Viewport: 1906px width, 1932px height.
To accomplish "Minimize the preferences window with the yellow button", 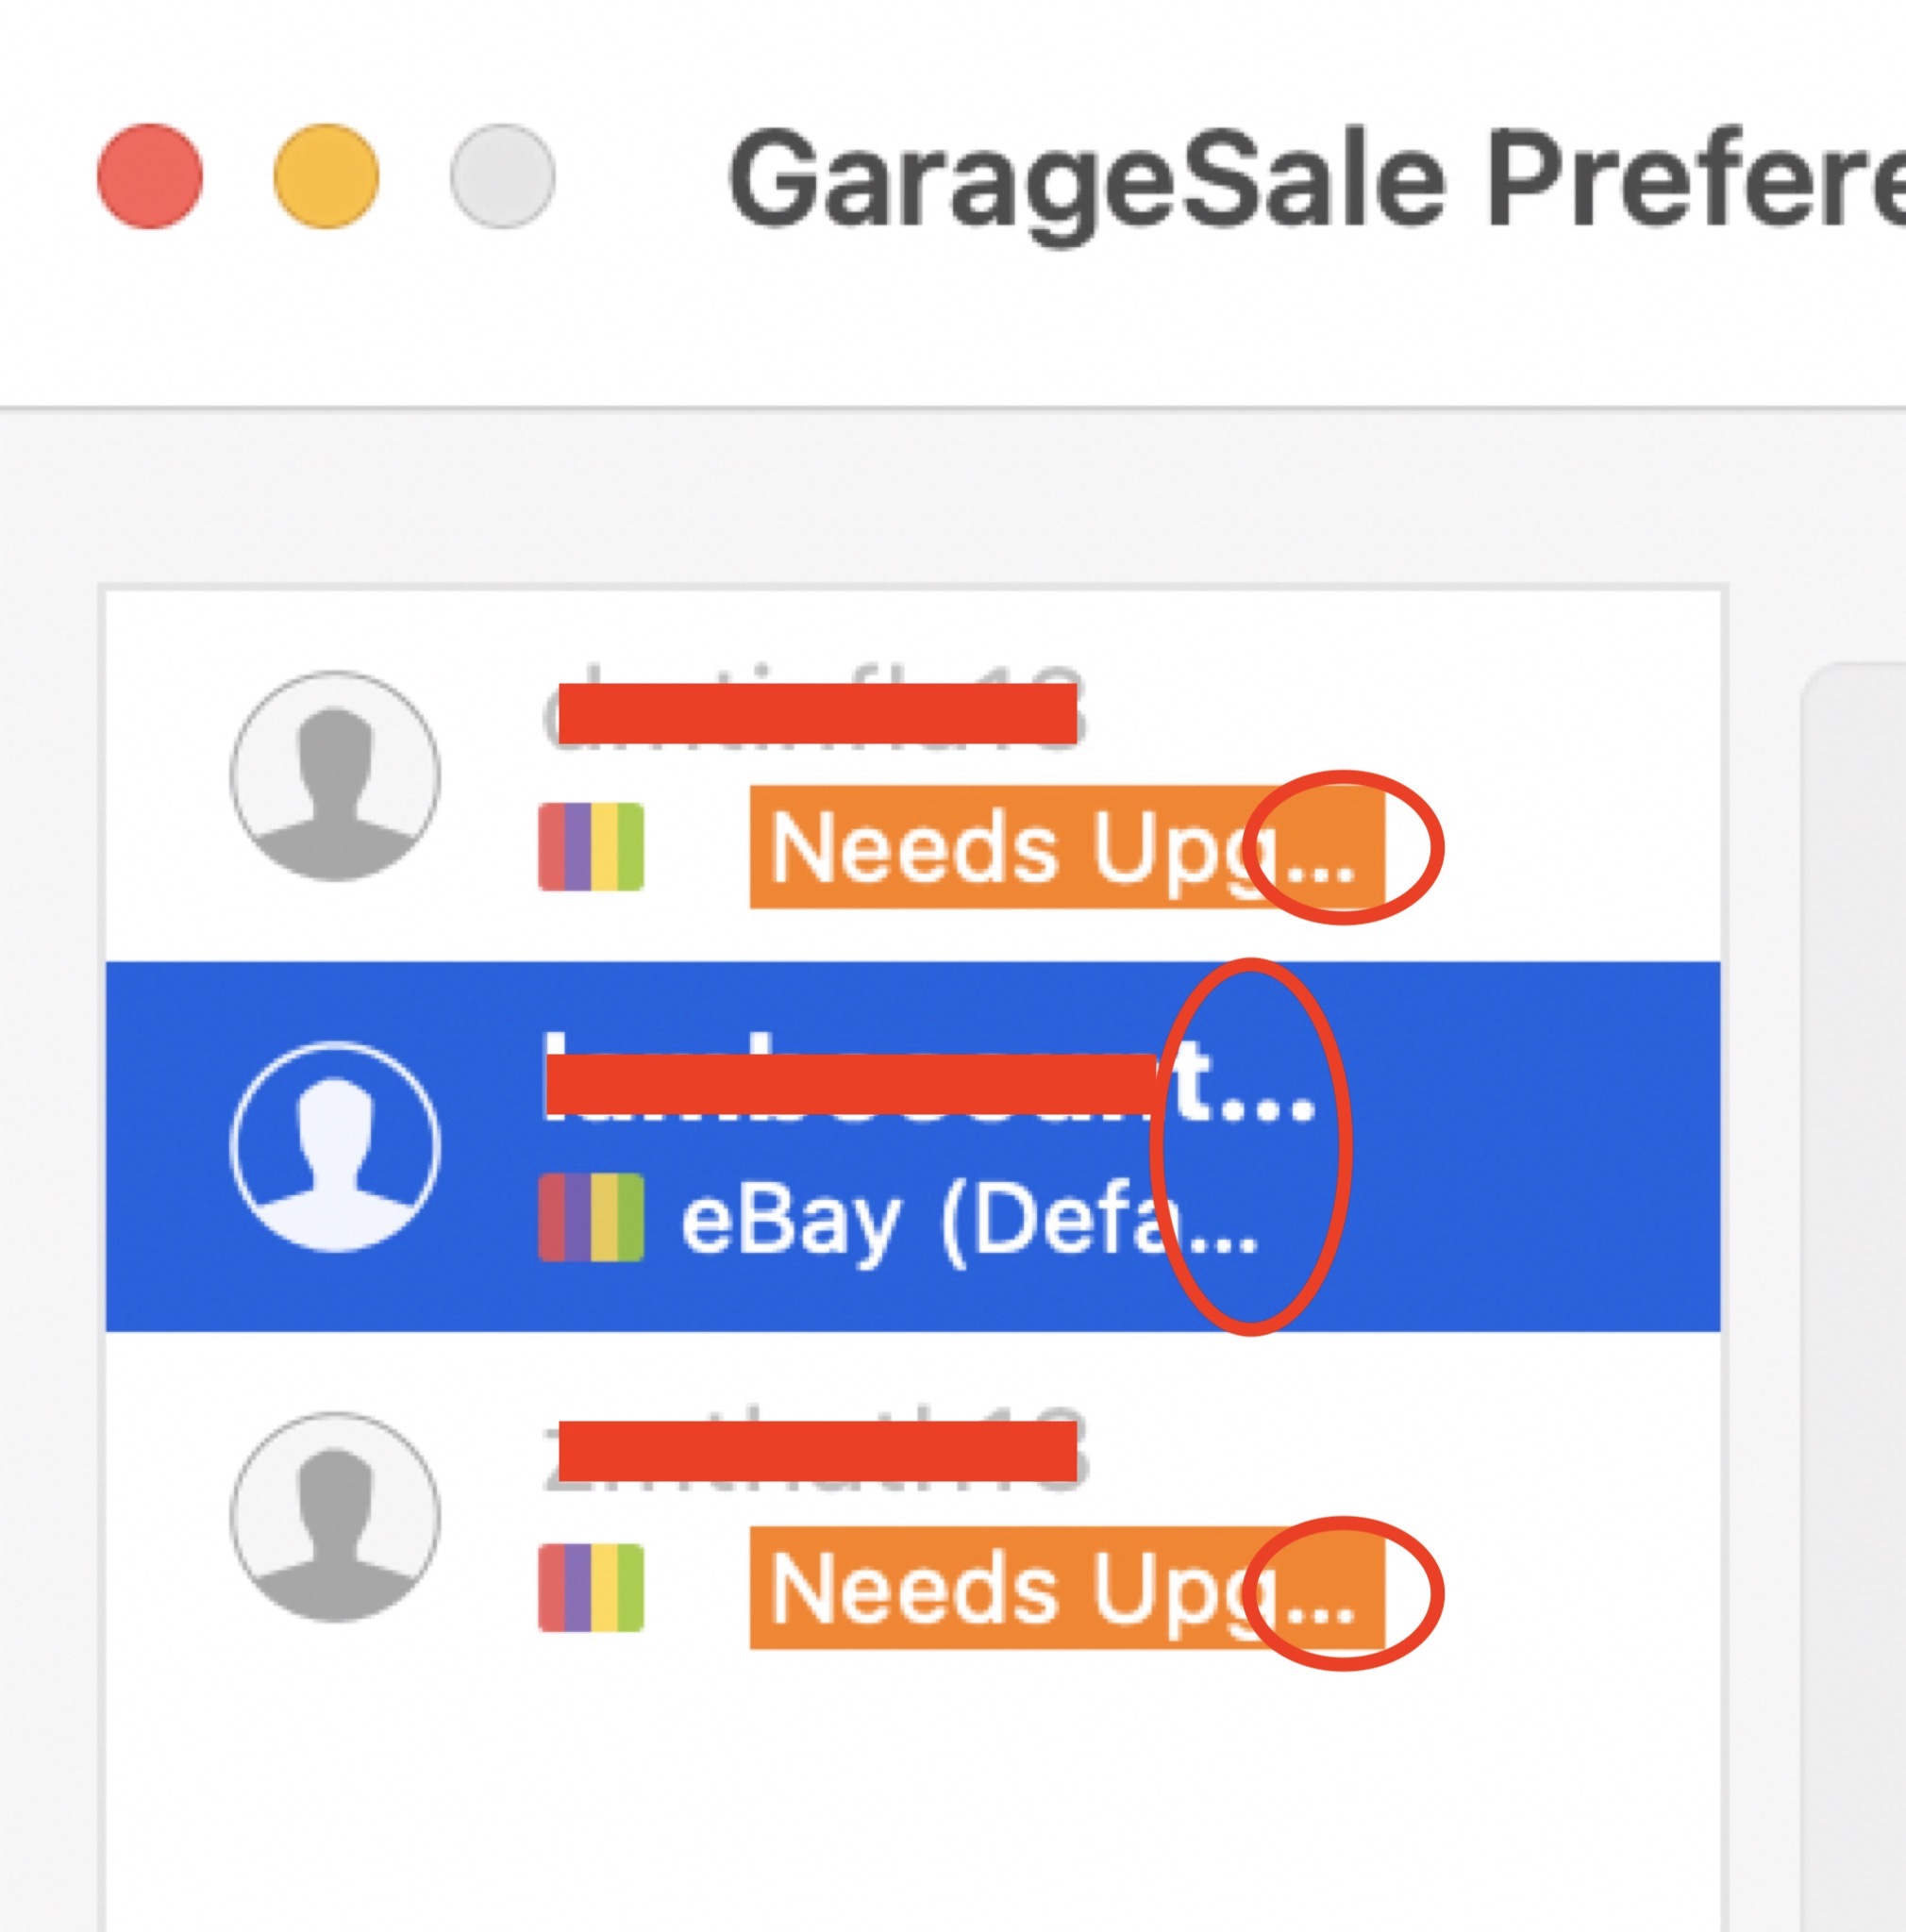I will pyautogui.click(x=326, y=176).
